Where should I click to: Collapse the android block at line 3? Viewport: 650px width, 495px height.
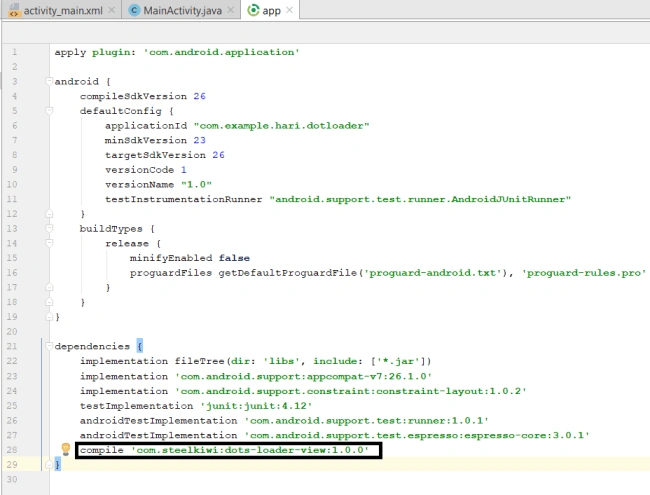[49, 81]
